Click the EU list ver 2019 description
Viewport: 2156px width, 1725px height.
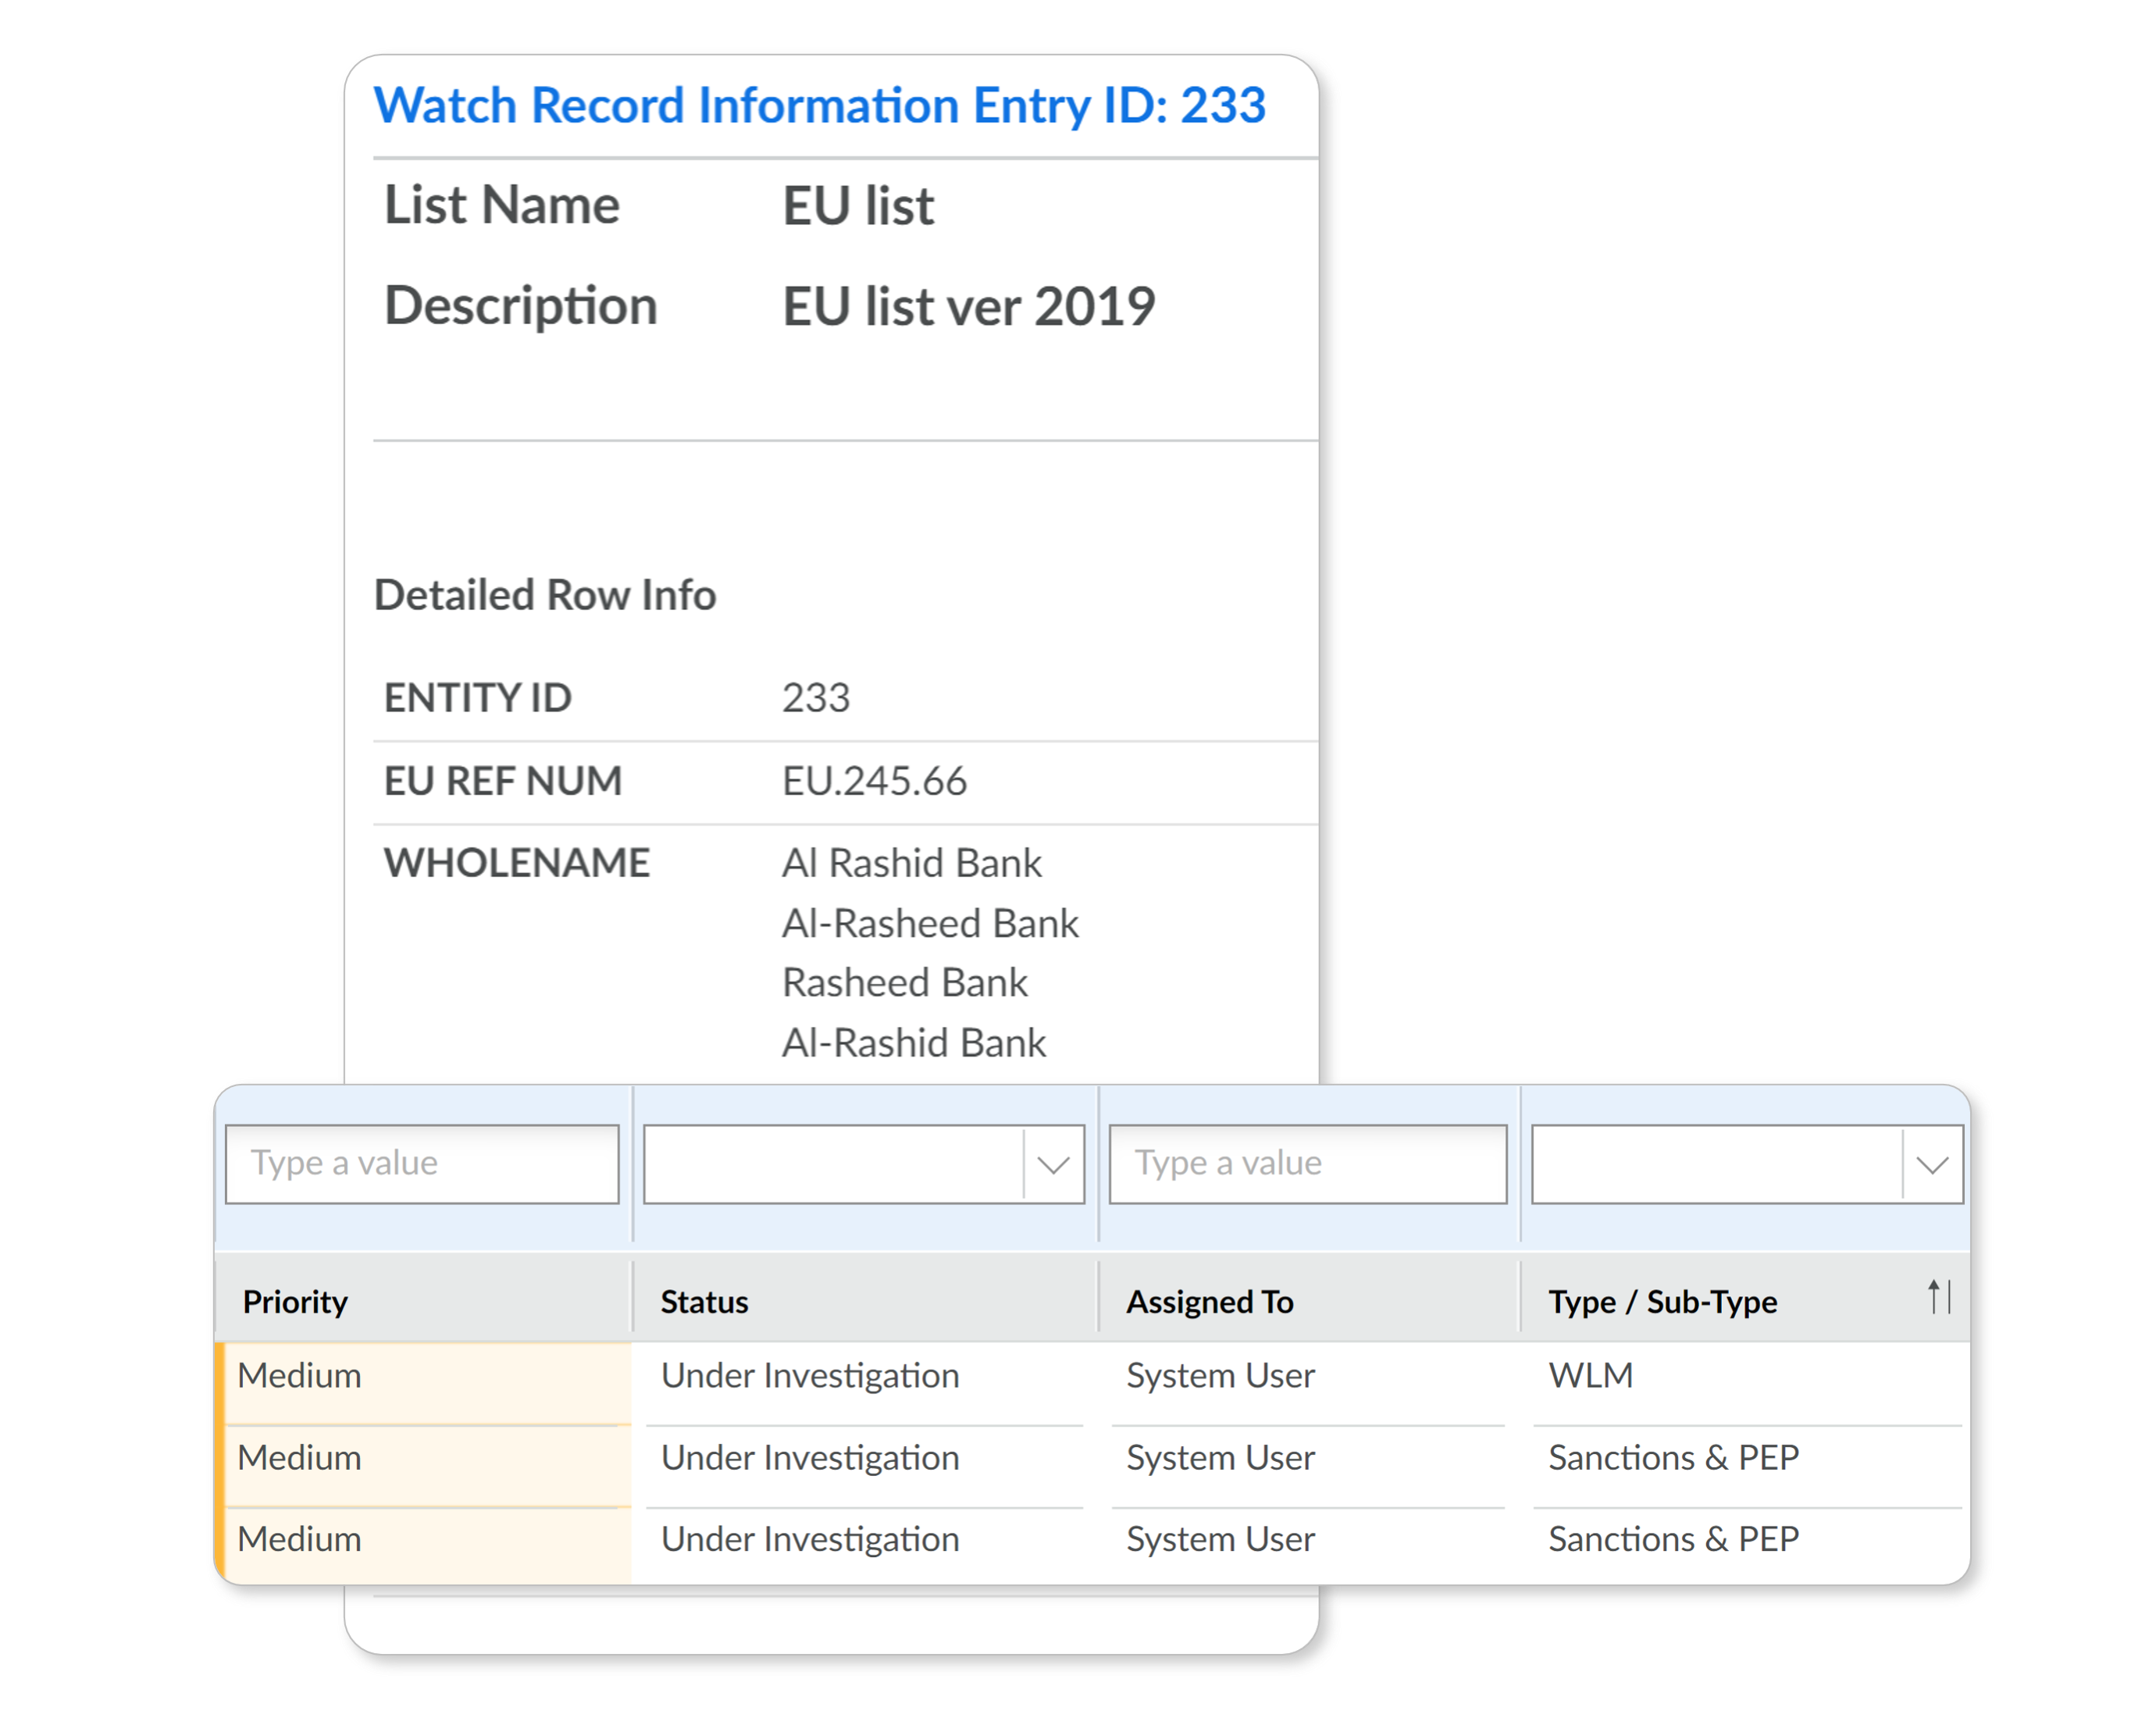tap(968, 306)
